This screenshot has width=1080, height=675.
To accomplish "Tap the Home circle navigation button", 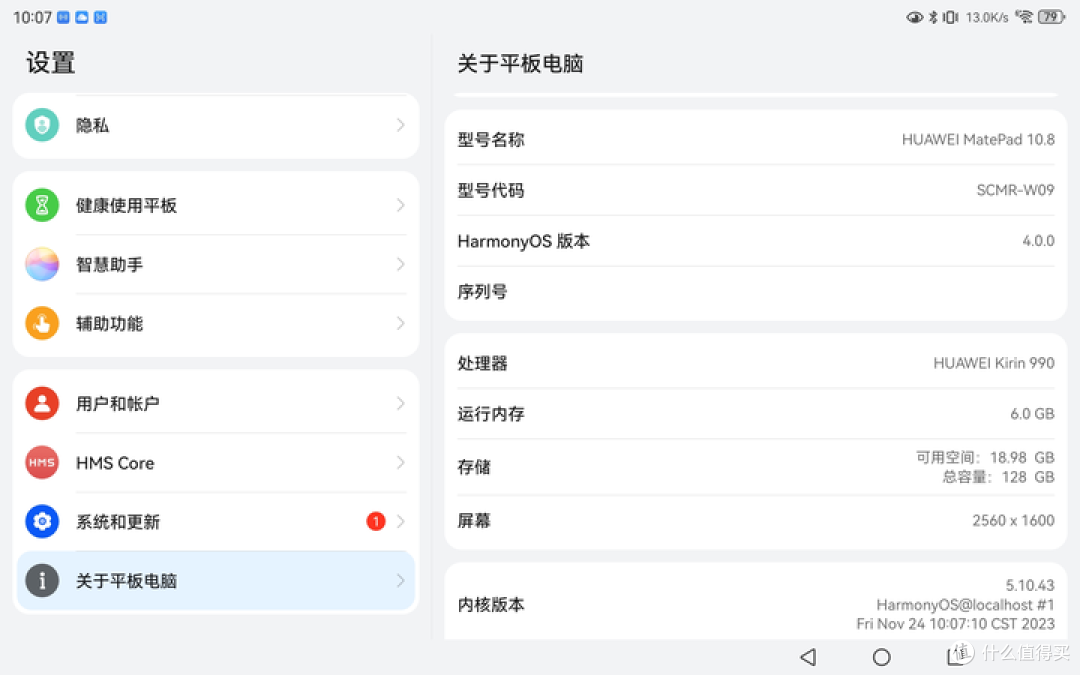I will pos(882,657).
